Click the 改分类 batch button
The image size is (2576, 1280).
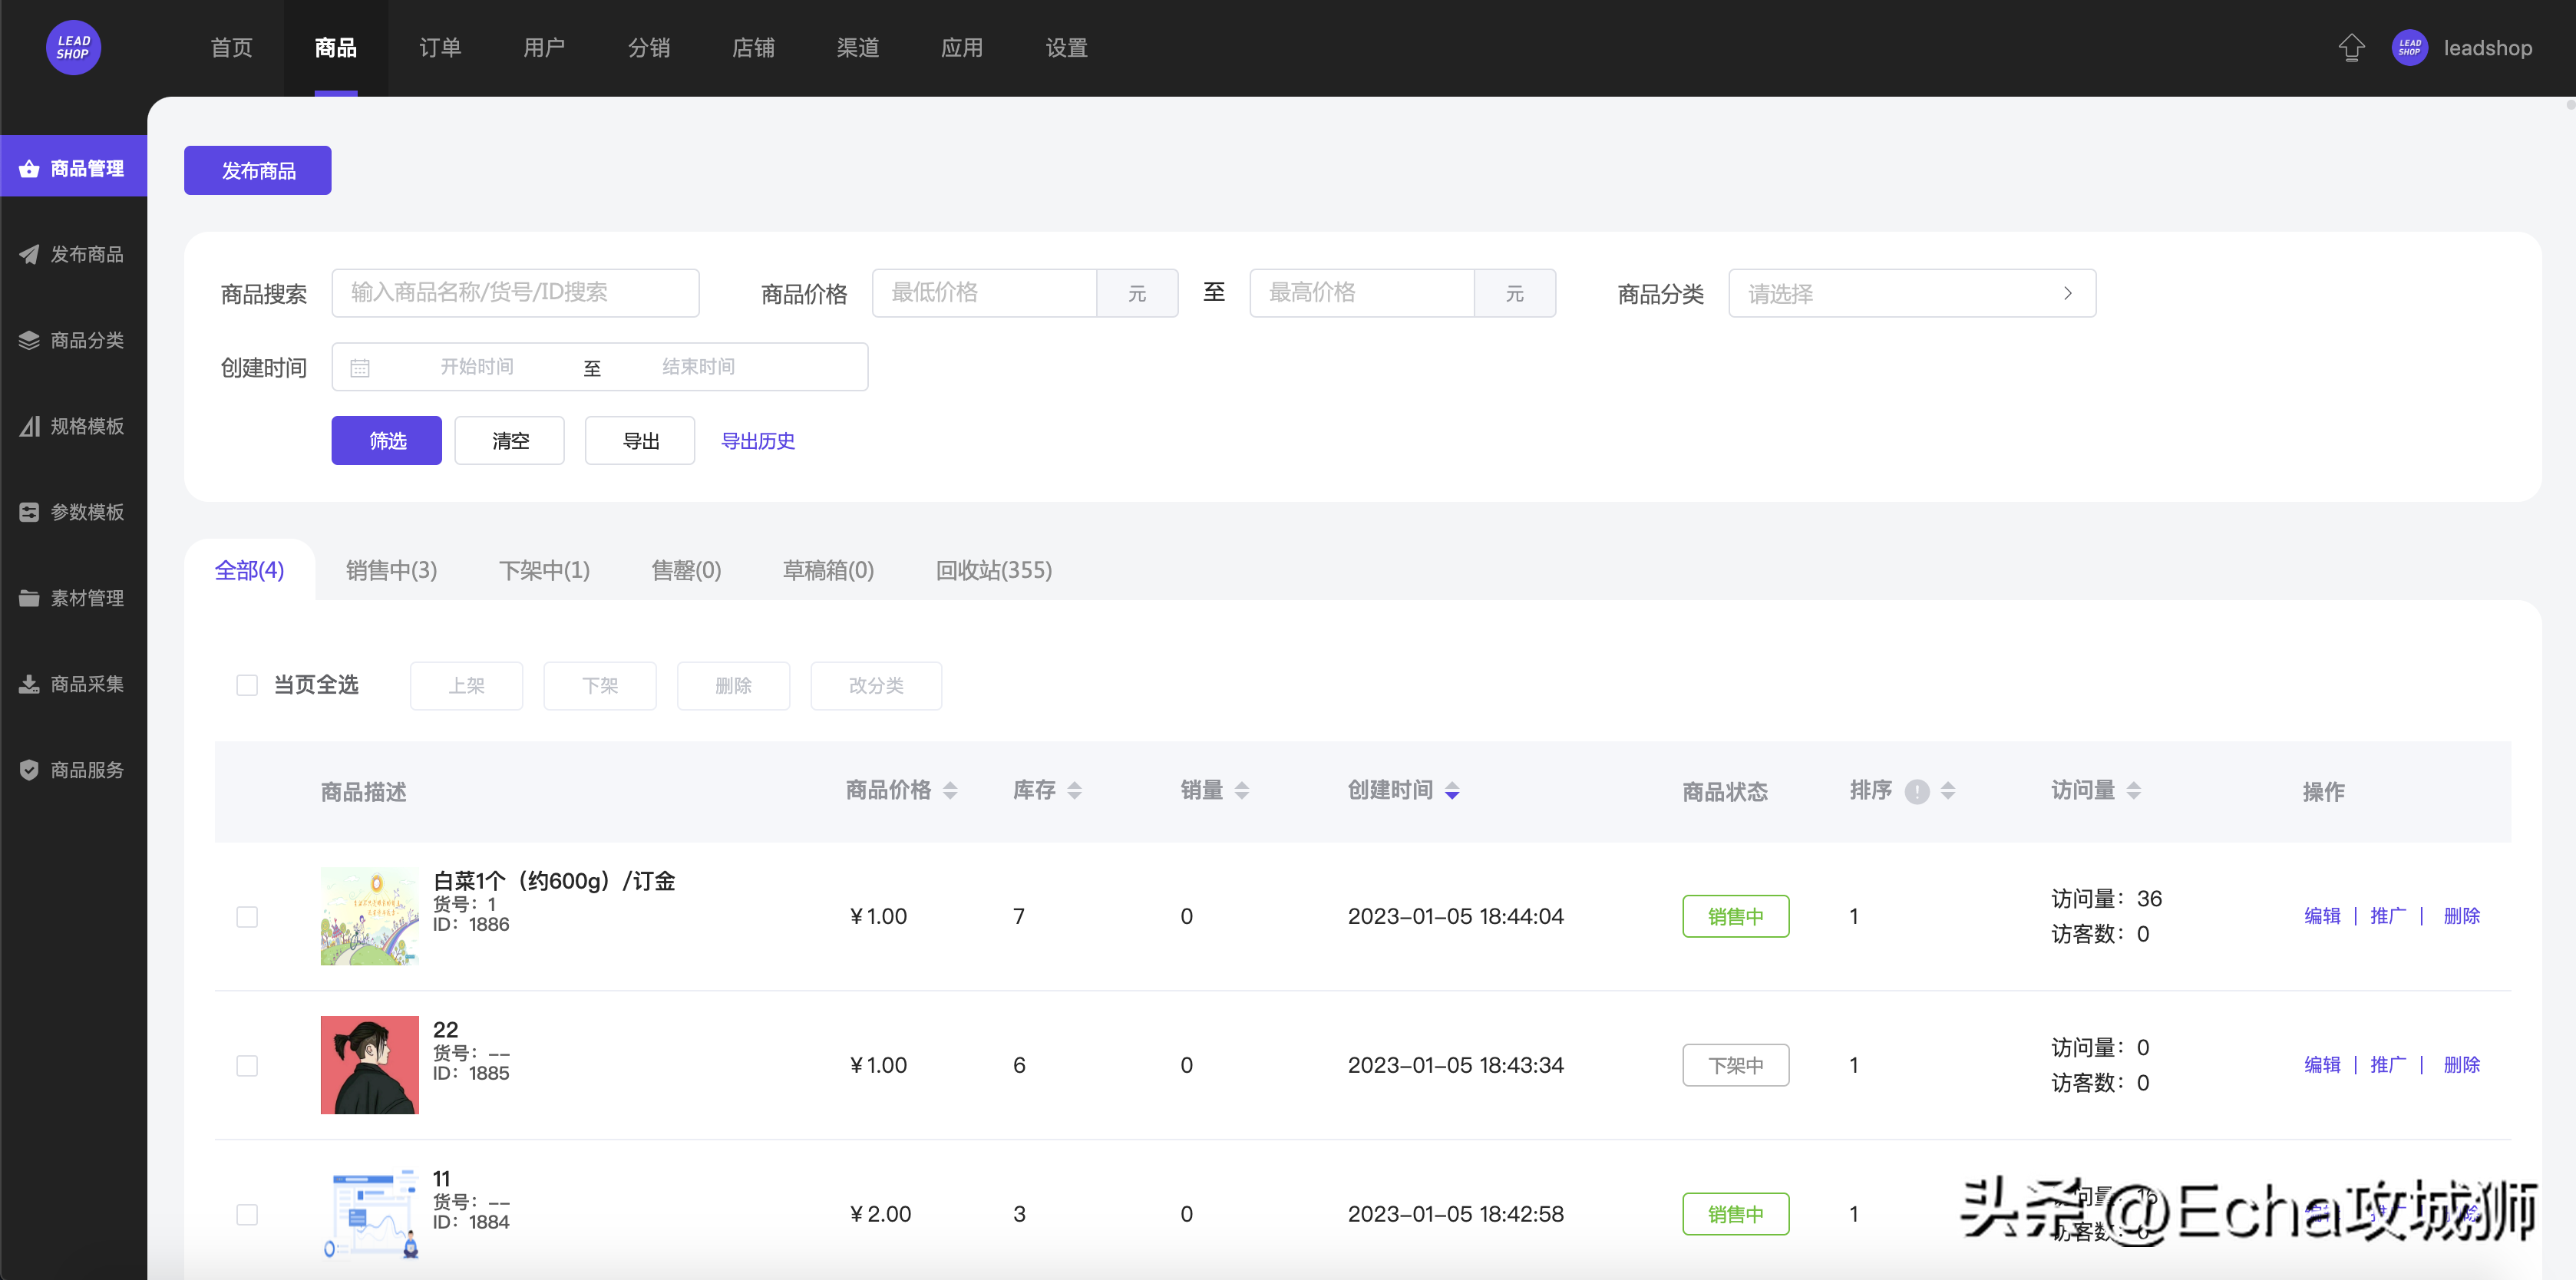pyautogui.click(x=876, y=685)
